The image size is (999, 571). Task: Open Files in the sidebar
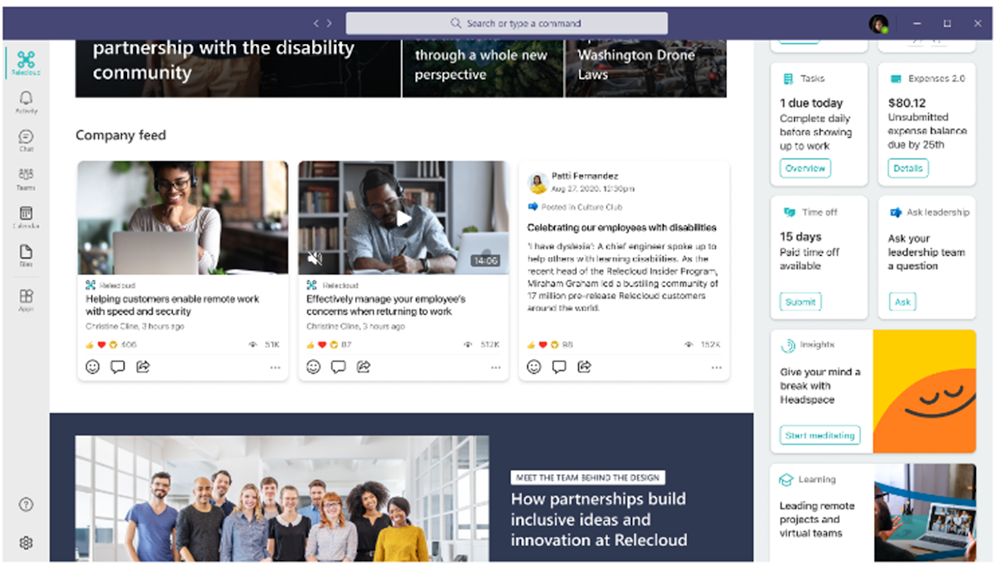(x=25, y=254)
